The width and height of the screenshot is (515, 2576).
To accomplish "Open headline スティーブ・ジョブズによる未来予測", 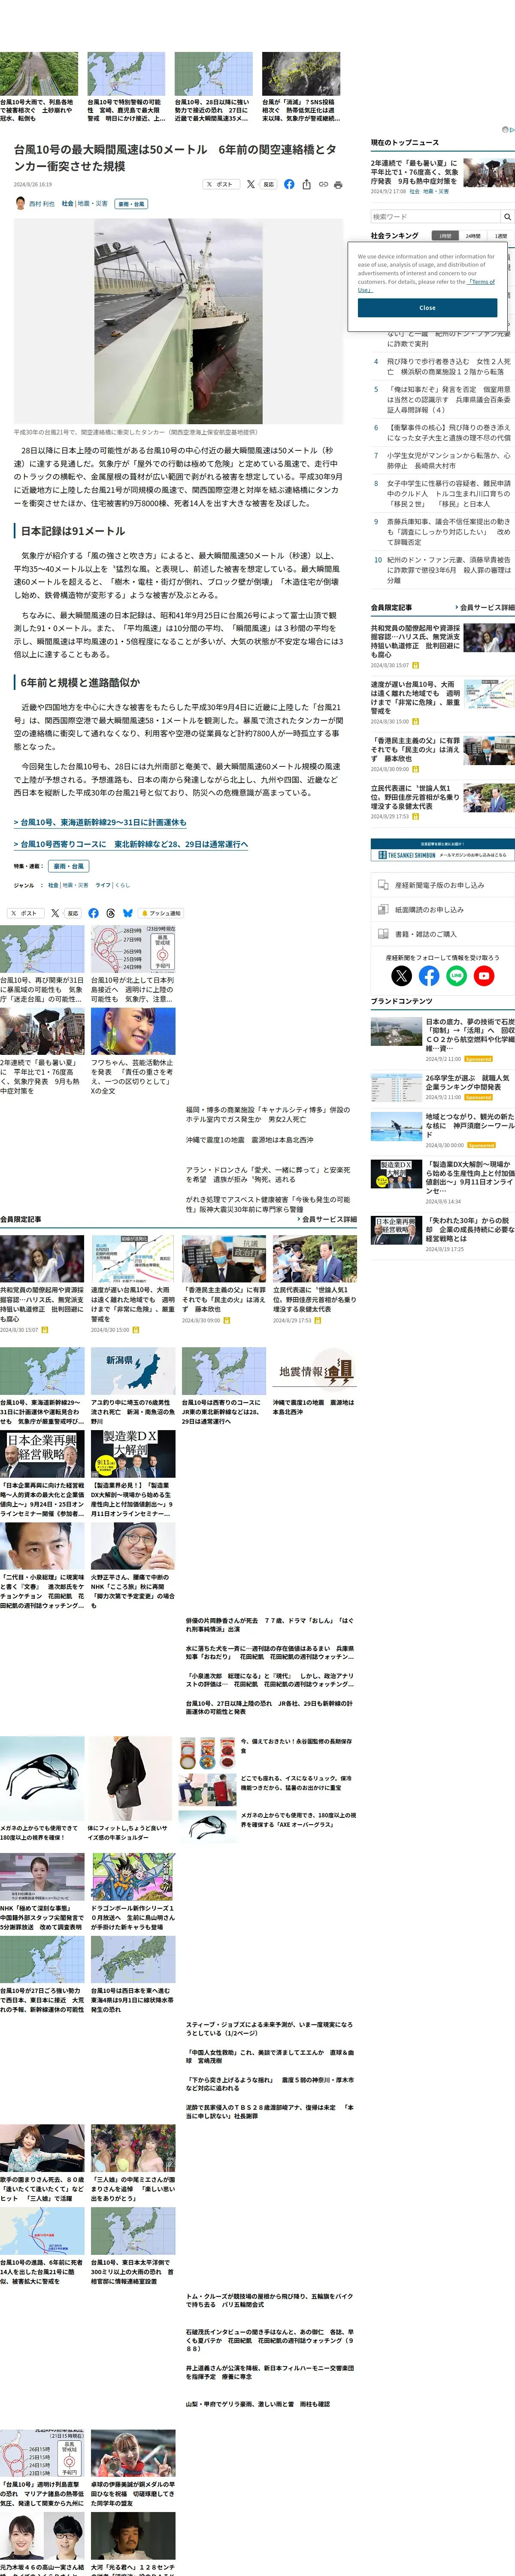I will (x=269, y=2029).
